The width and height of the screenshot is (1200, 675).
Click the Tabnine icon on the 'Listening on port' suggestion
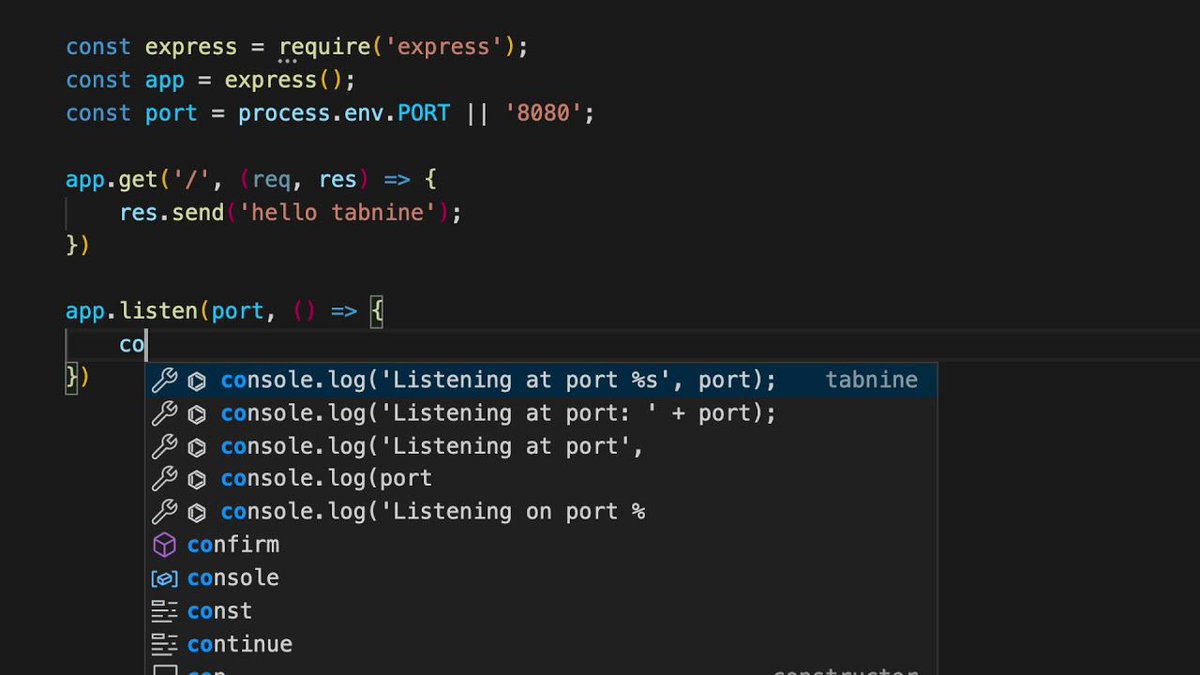(x=196, y=511)
